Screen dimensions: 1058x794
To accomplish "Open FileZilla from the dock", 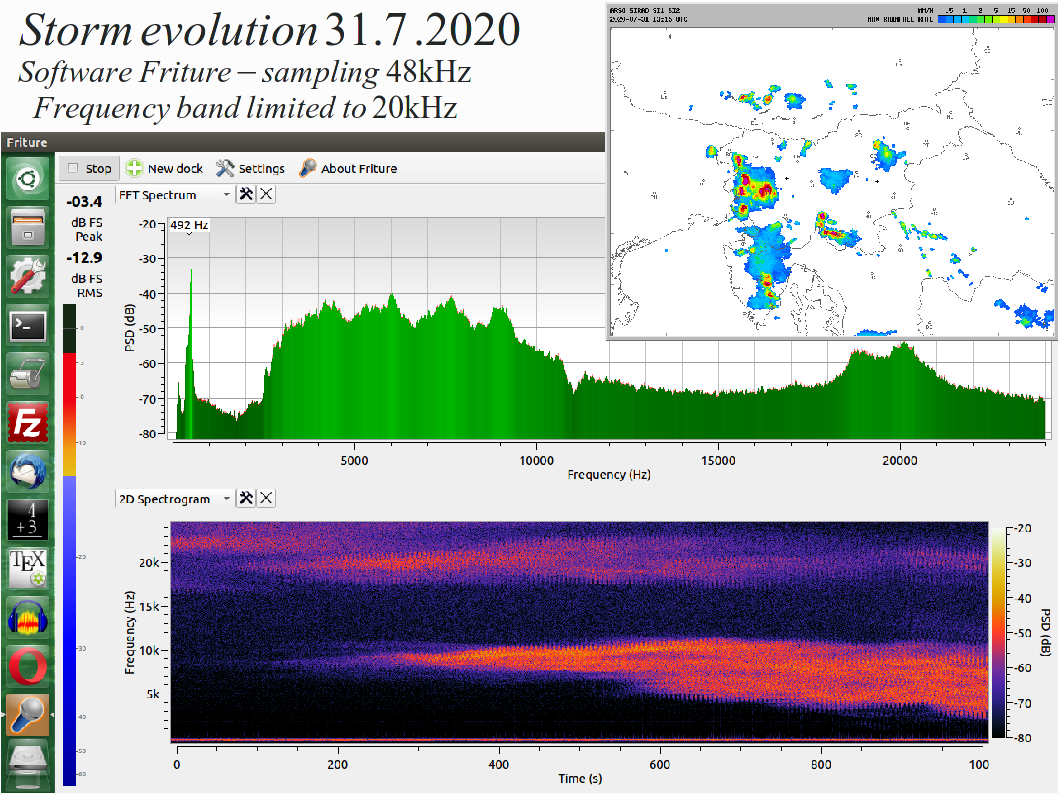I will click(x=27, y=423).
